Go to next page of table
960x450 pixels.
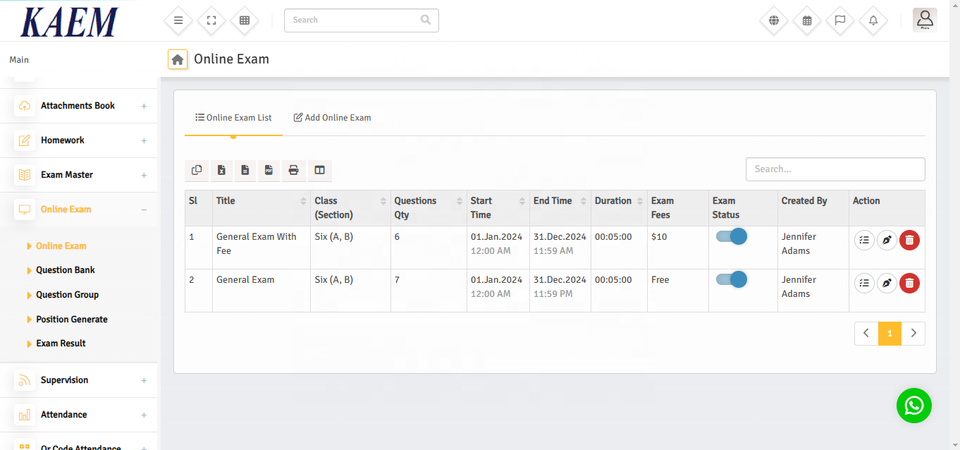pos(913,333)
